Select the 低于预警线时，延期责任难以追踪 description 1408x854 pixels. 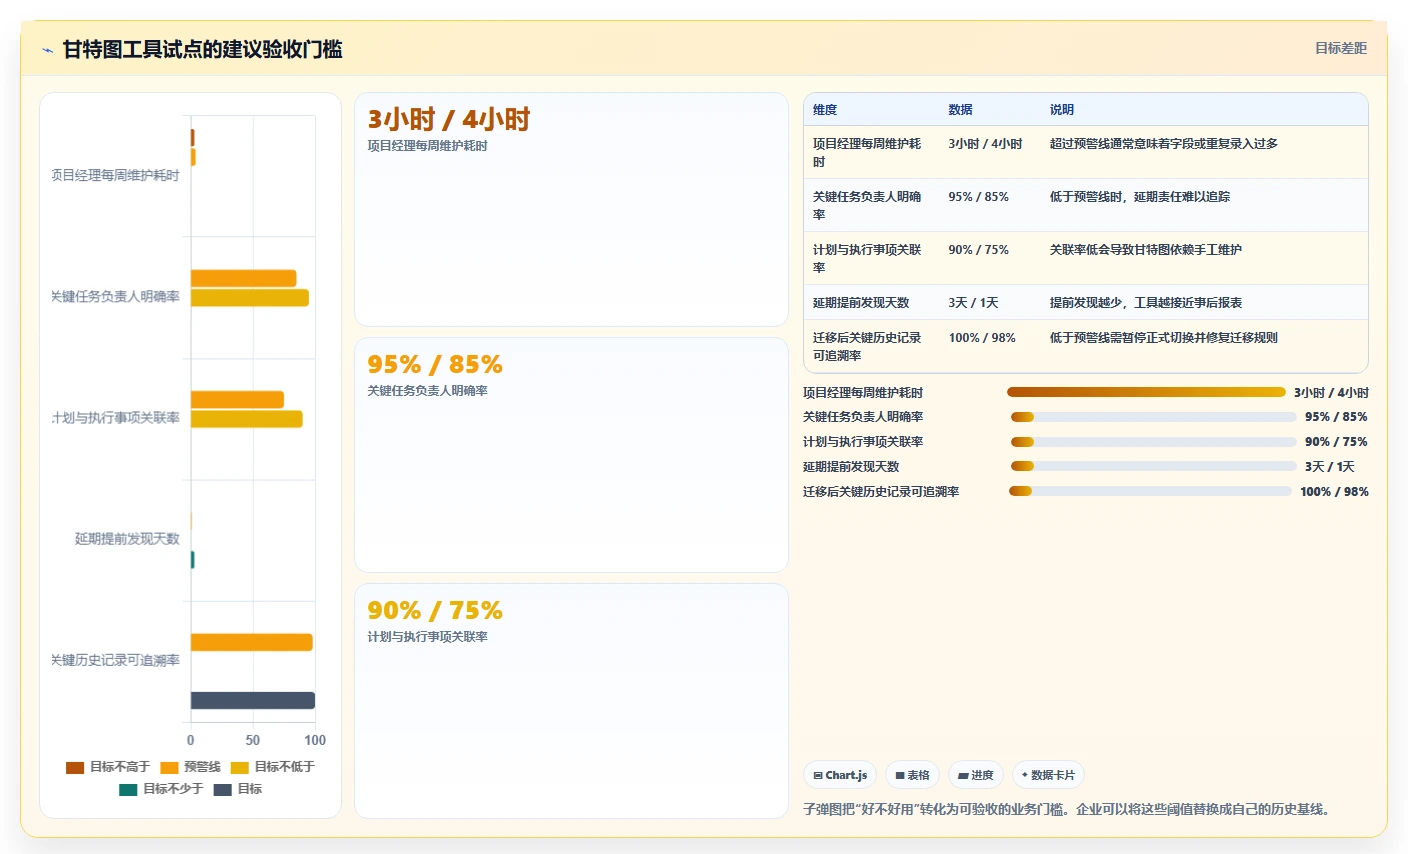pyautogui.click(x=1140, y=197)
